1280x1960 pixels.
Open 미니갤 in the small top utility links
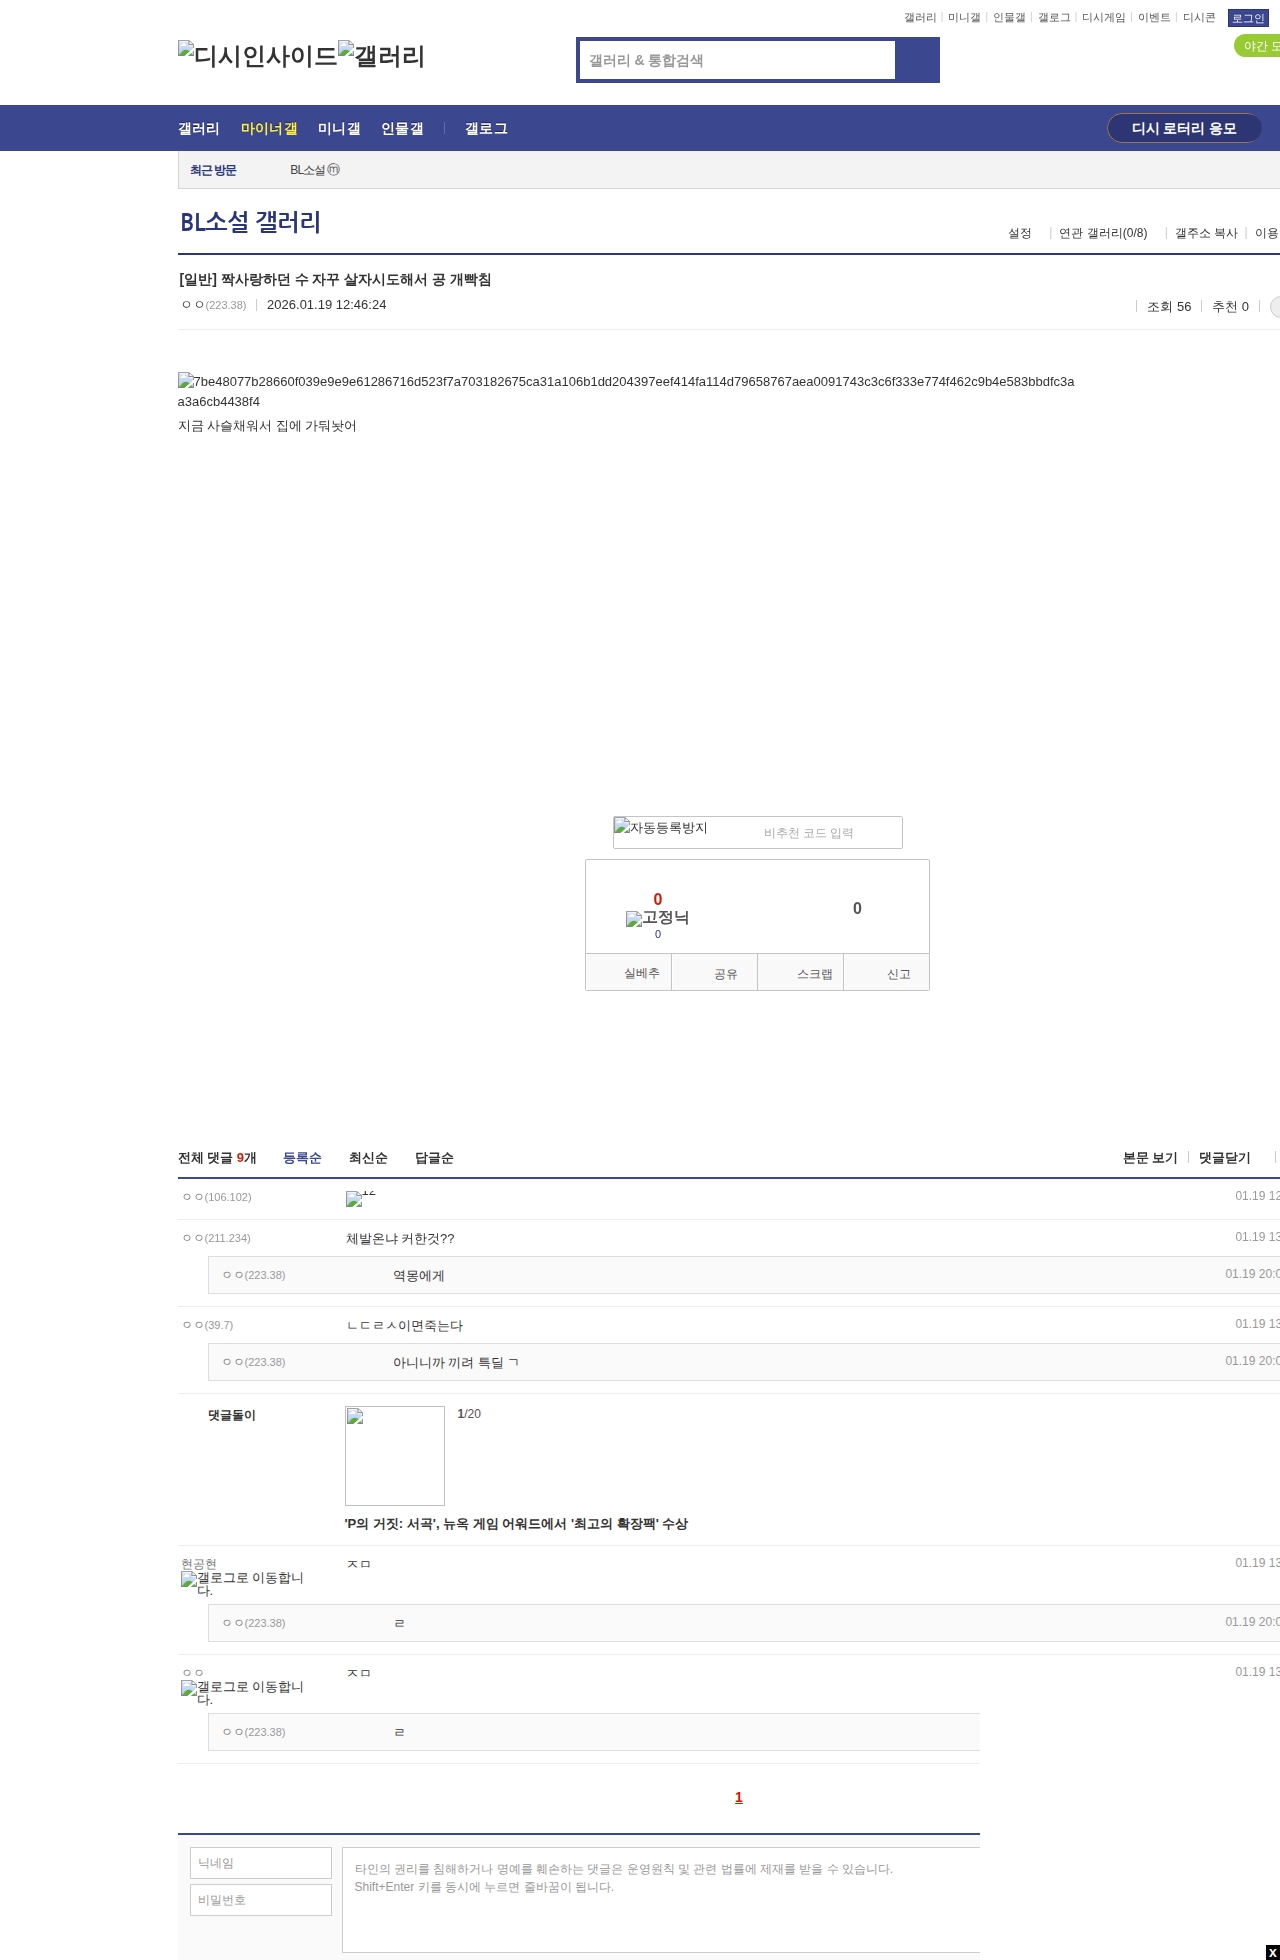(964, 18)
